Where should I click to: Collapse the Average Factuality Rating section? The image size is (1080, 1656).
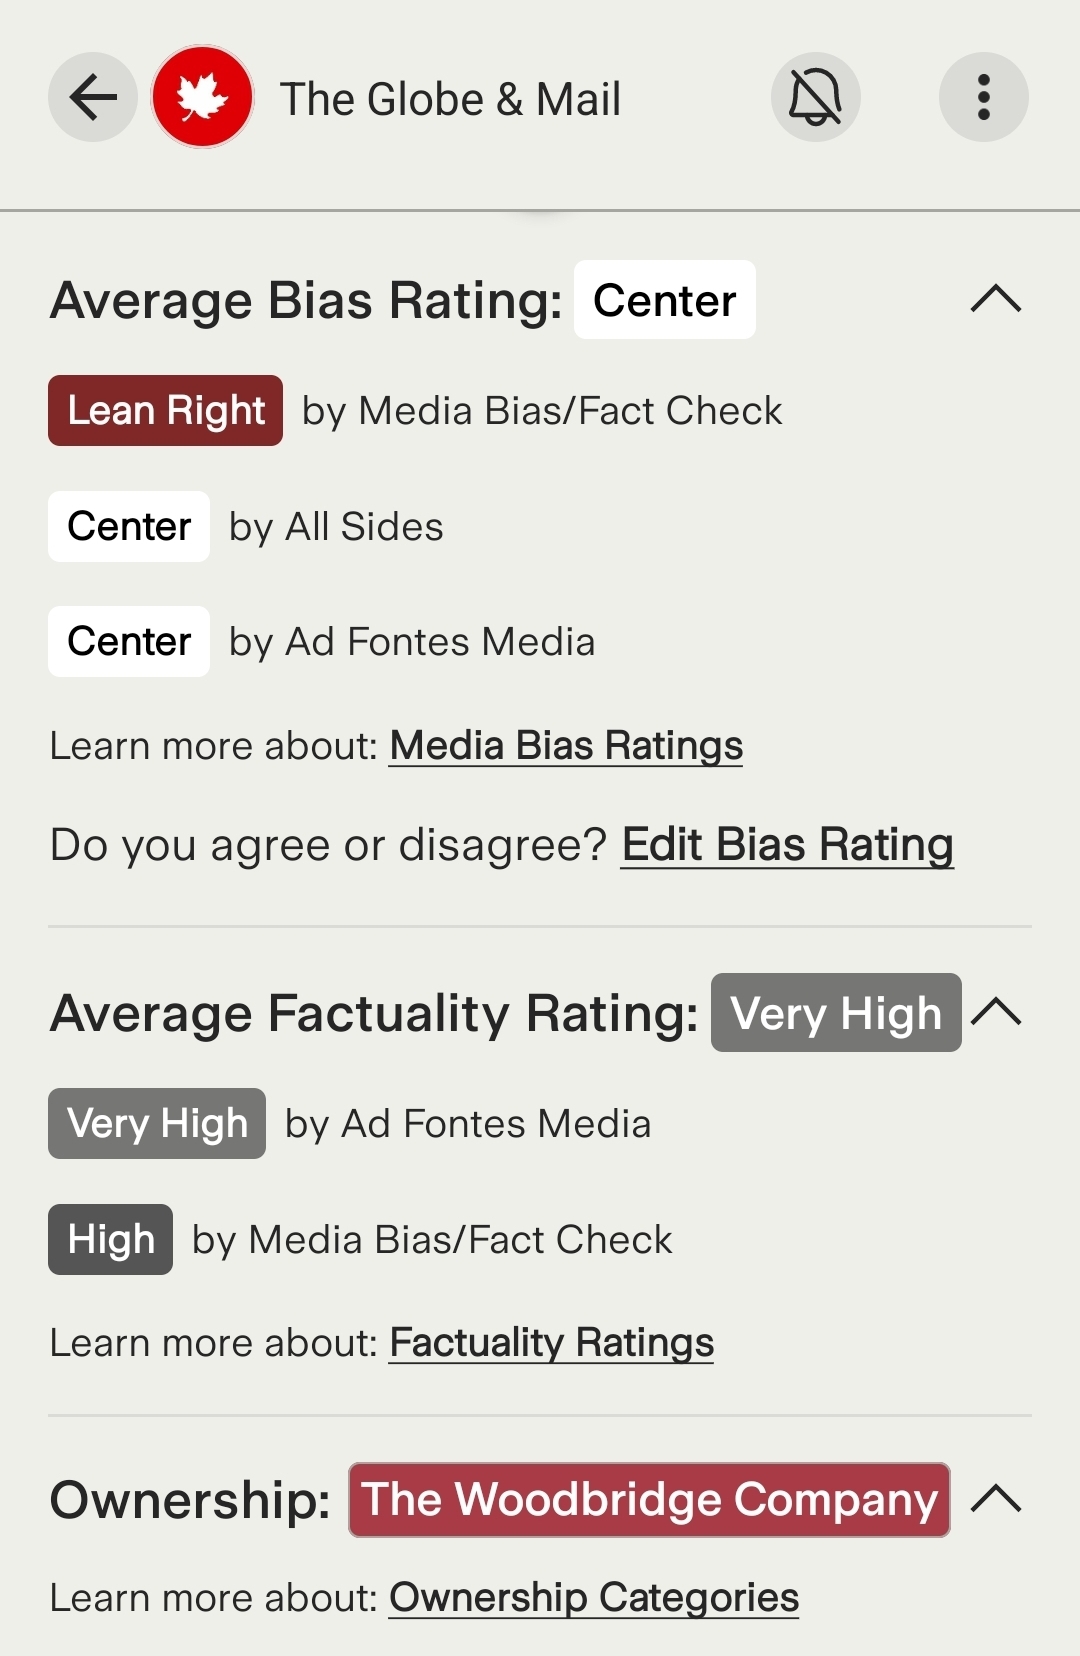996,1012
